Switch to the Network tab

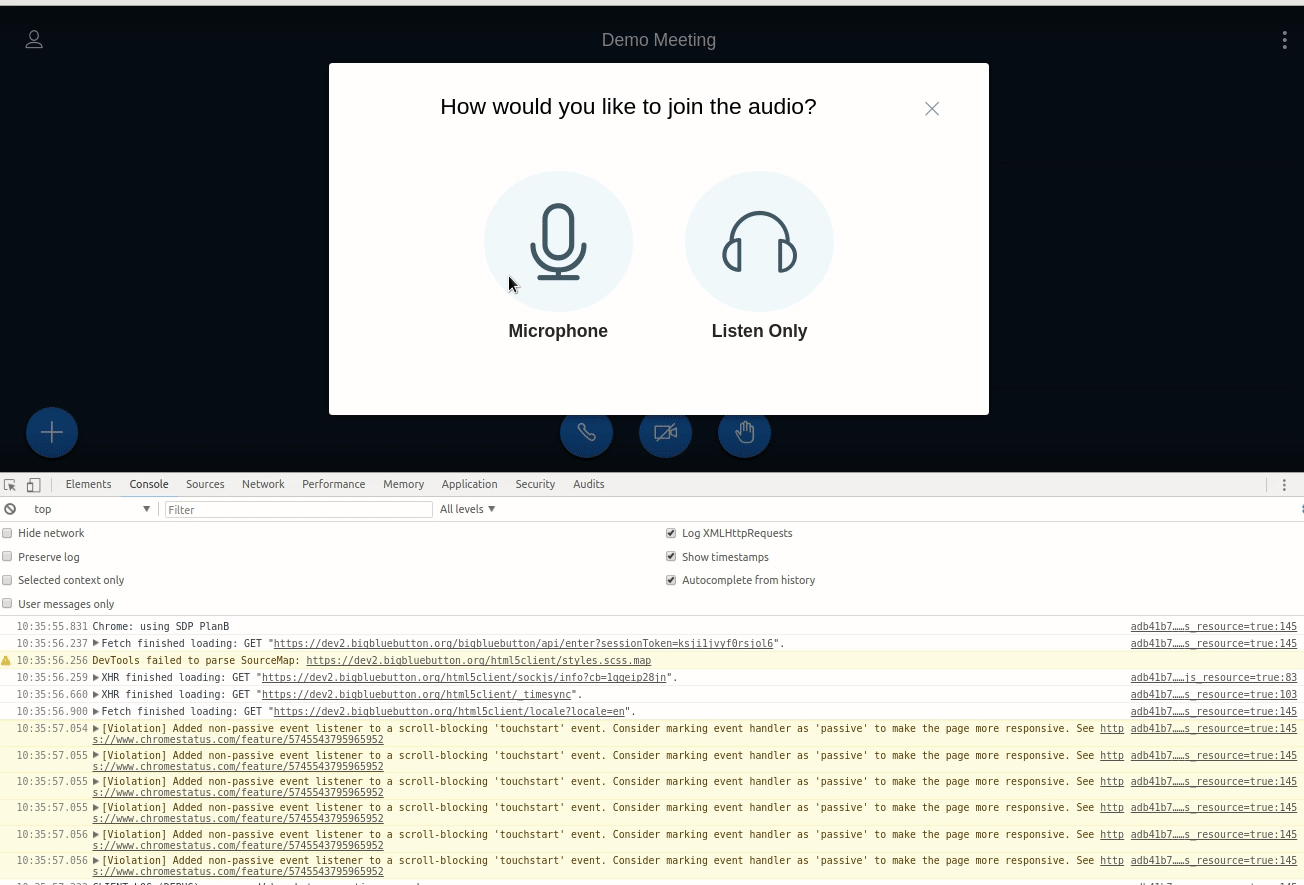(263, 484)
